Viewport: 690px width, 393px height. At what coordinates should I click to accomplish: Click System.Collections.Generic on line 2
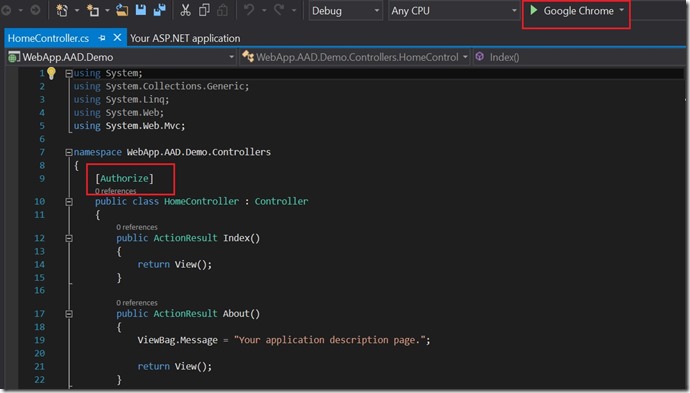pyautogui.click(x=175, y=86)
